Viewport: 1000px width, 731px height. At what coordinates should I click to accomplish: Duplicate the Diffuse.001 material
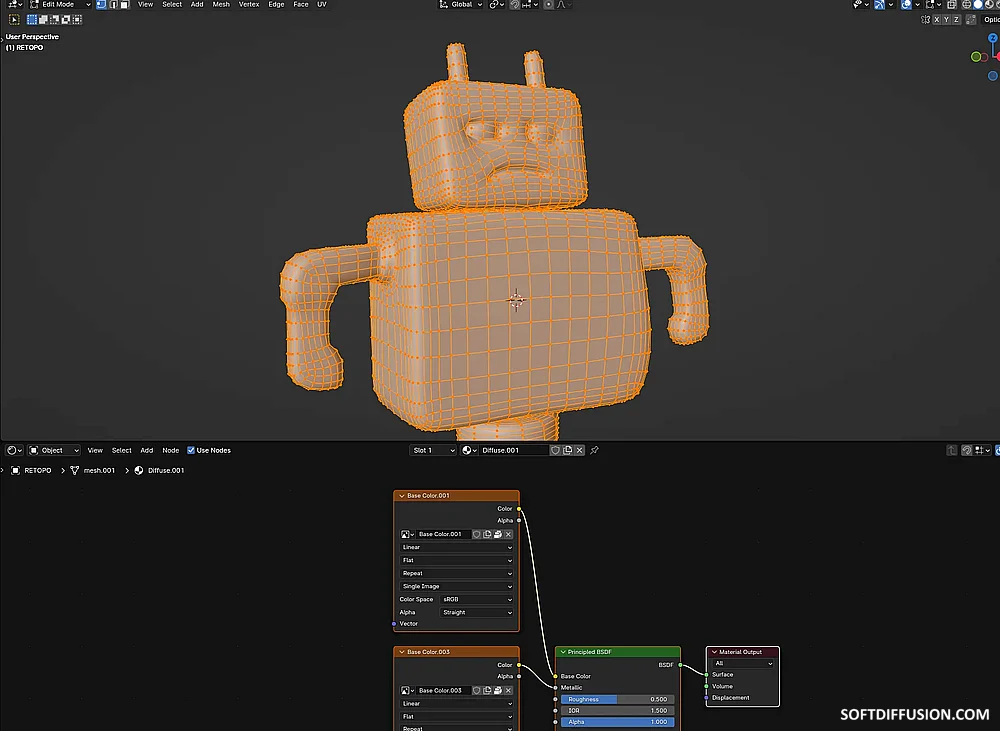tap(567, 450)
